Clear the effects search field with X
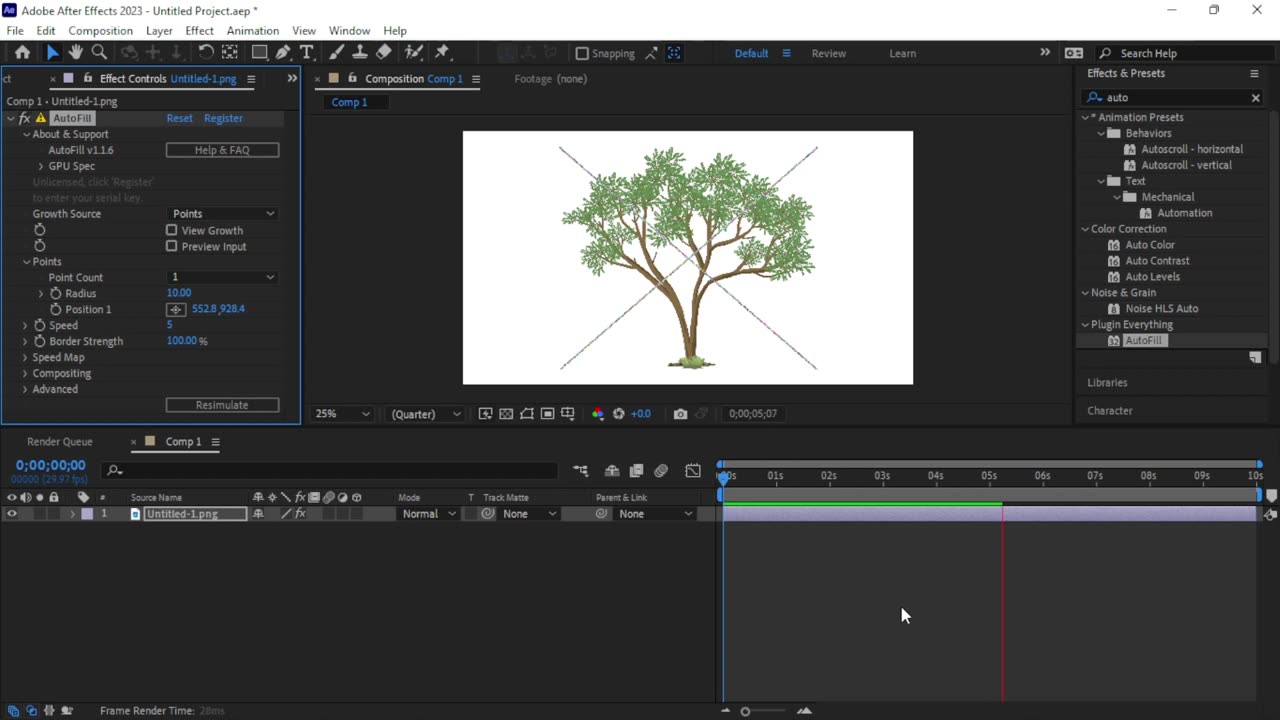The width and height of the screenshot is (1280, 720). tap(1256, 98)
